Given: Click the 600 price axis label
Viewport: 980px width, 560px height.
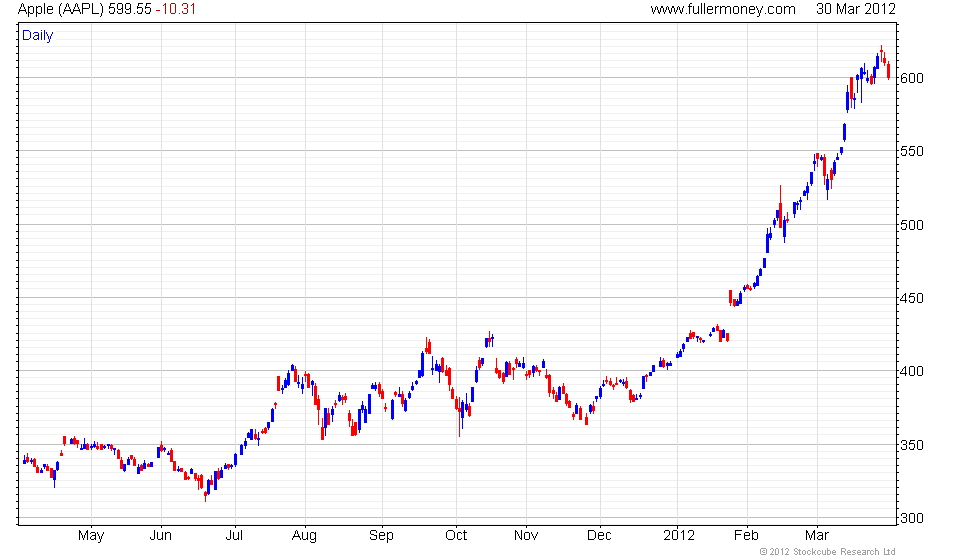Looking at the screenshot, I should point(911,78).
